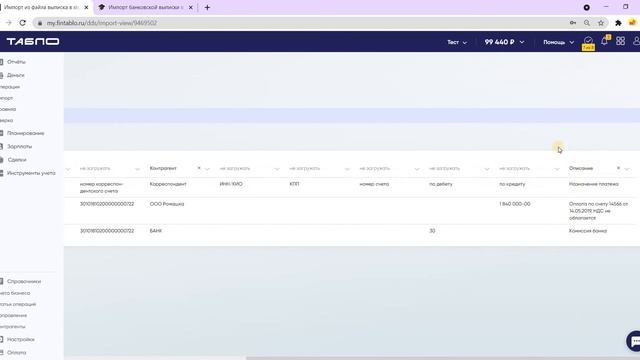Switch to "Импорт банковской выписки" browser tab
The height and width of the screenshot is (360, 640).
145,7
